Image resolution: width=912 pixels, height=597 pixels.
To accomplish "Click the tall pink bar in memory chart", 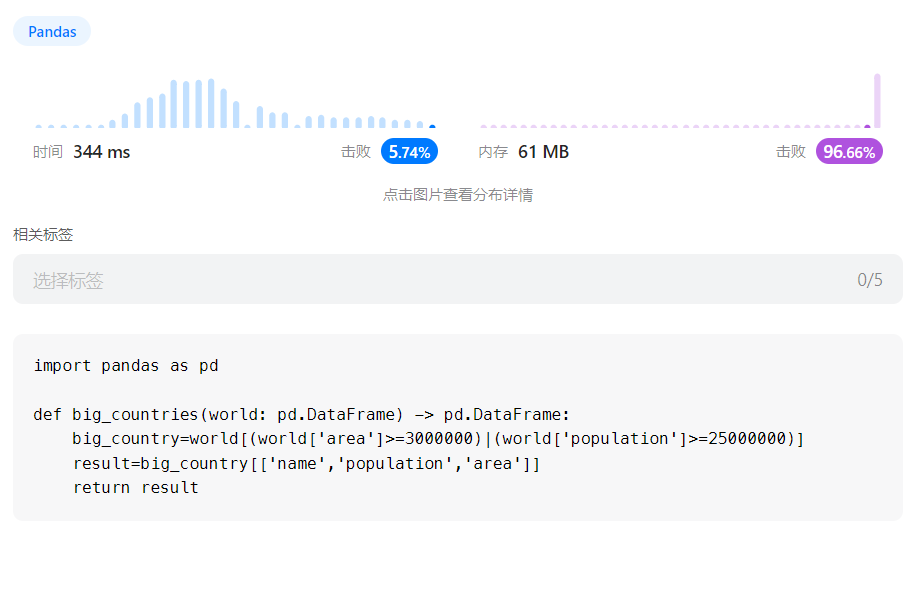I will pyautogui.click(x=875, y=100).
